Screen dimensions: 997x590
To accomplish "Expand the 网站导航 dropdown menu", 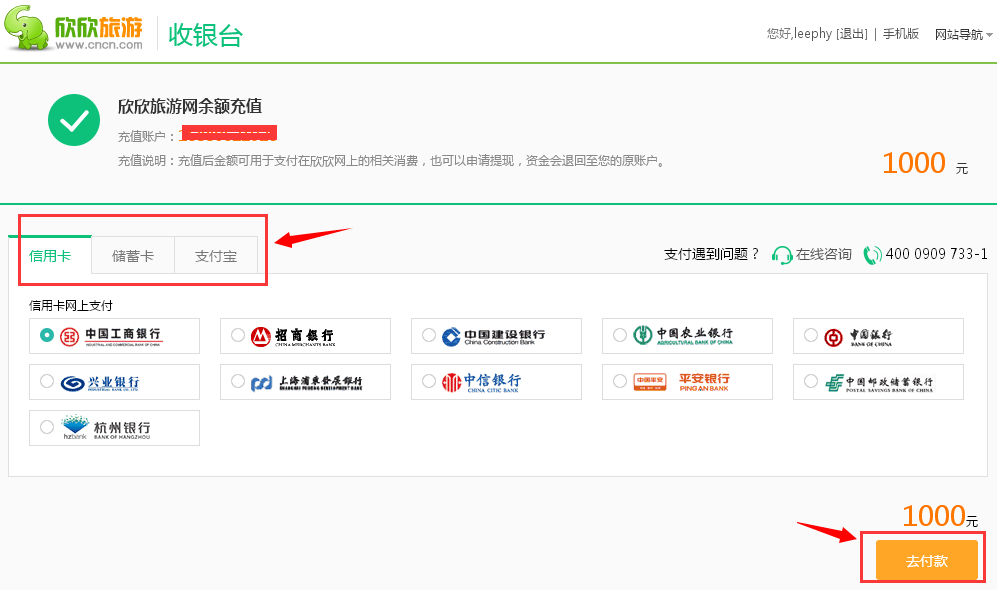I will pyautogui.click(x=963, y=34).
